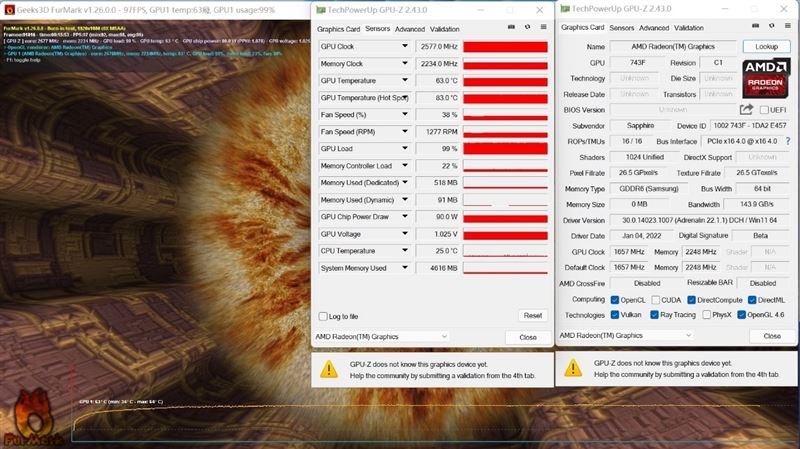Open Validation tab in Graphics Card window

pyautogui.click(x=689, y=28)
